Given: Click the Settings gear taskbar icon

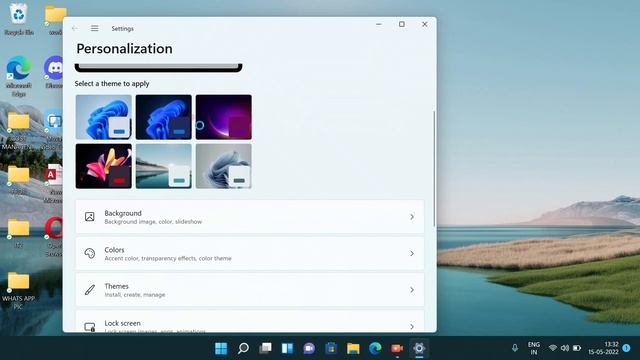Looking at the screenshot, I should [x=419, y=348].
